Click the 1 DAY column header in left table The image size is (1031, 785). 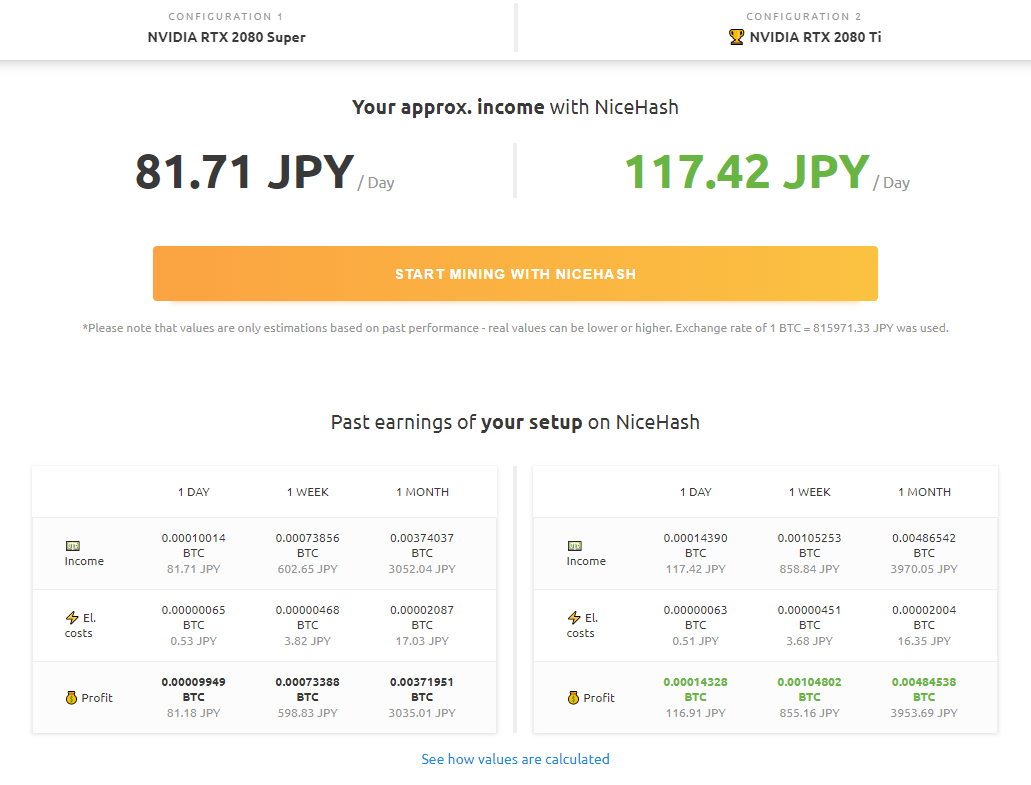[193, 492]
